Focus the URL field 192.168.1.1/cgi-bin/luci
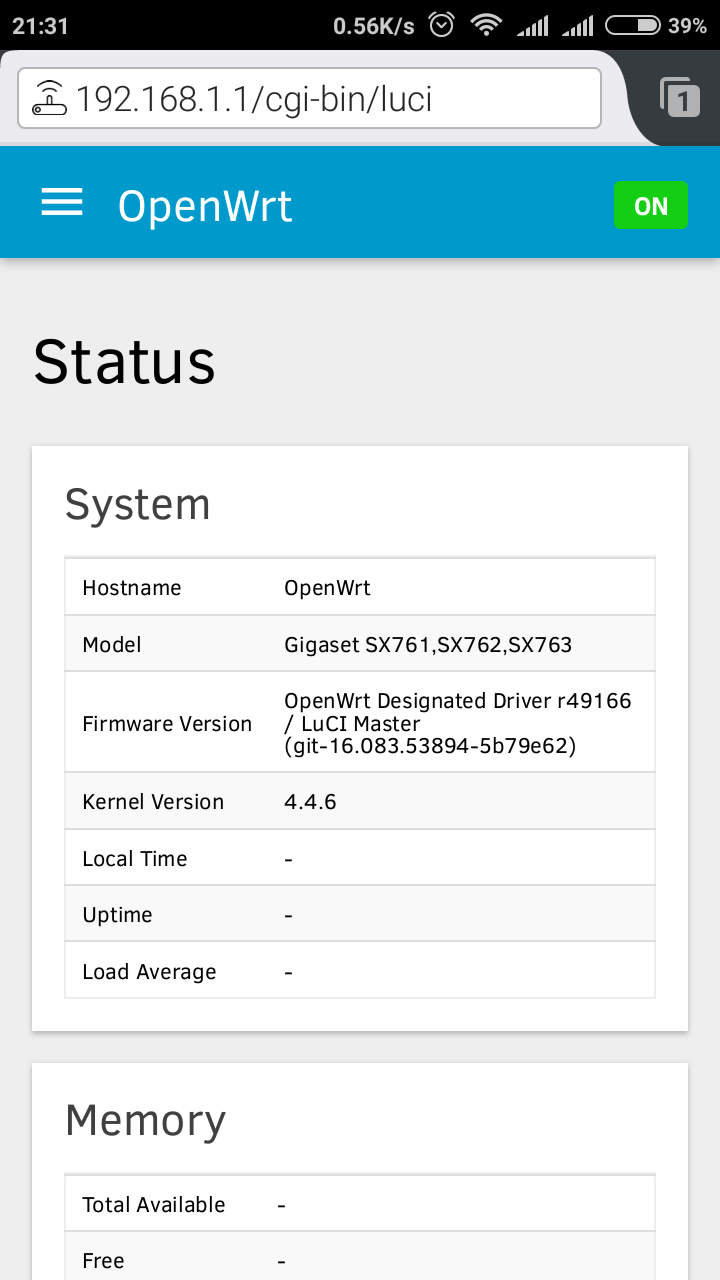The height and width of the screenshot is (1280, 720). click(x=309, y=98)
